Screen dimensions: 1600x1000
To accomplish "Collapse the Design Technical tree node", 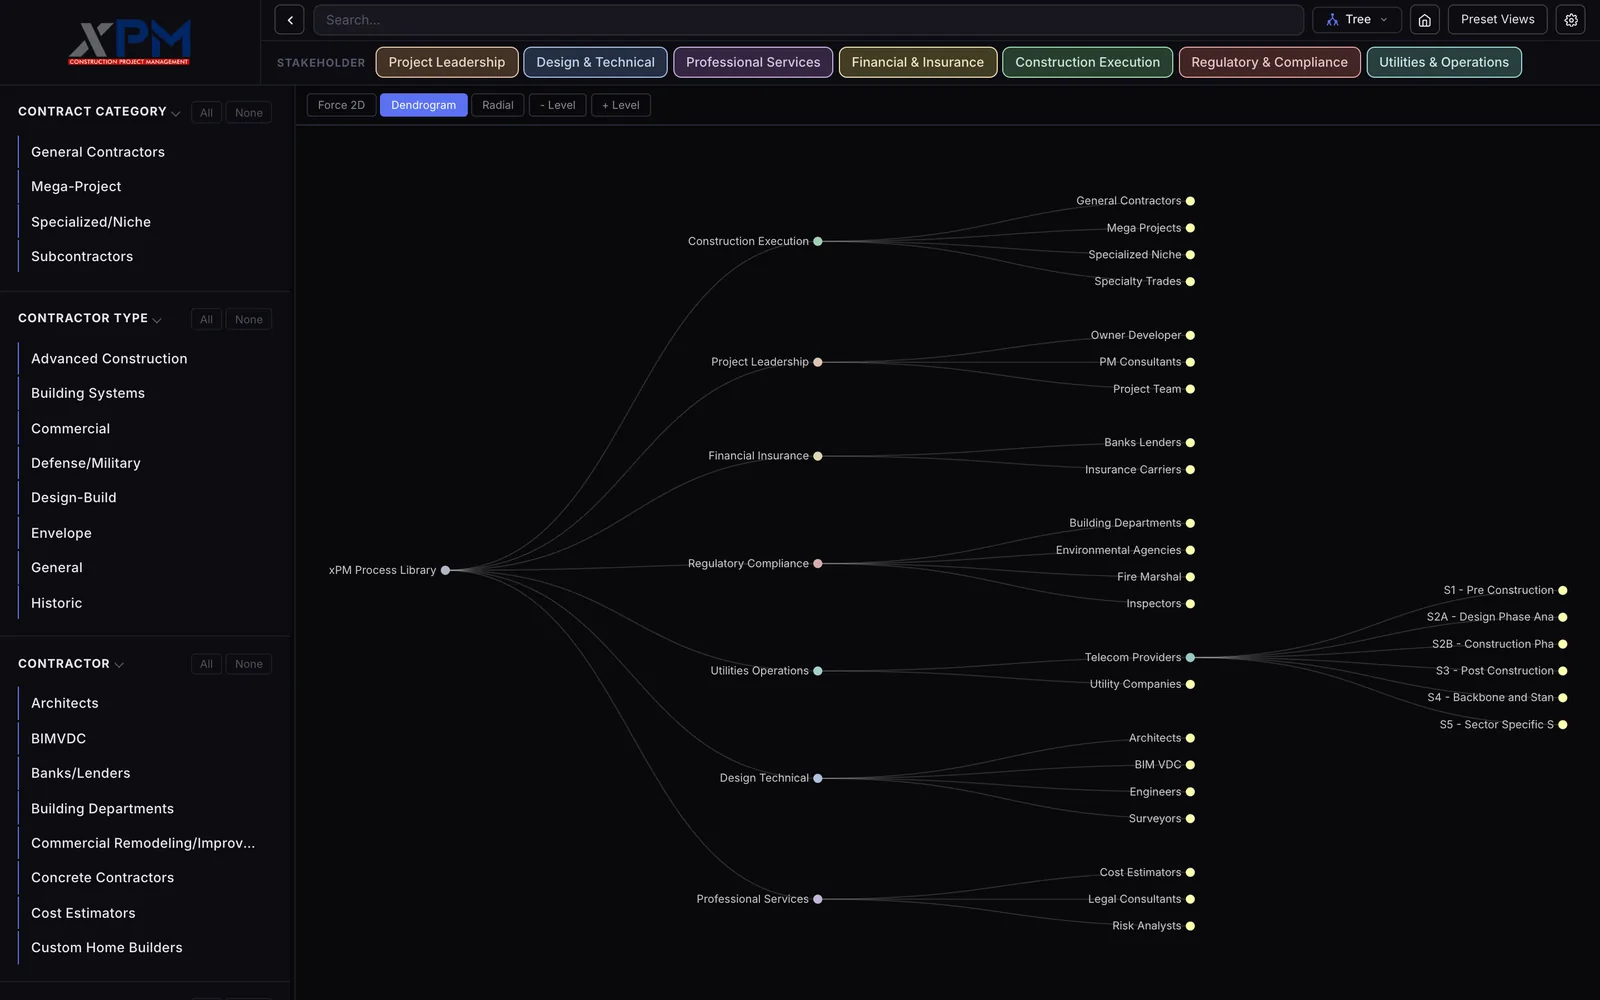I will (x=818, y=778).
